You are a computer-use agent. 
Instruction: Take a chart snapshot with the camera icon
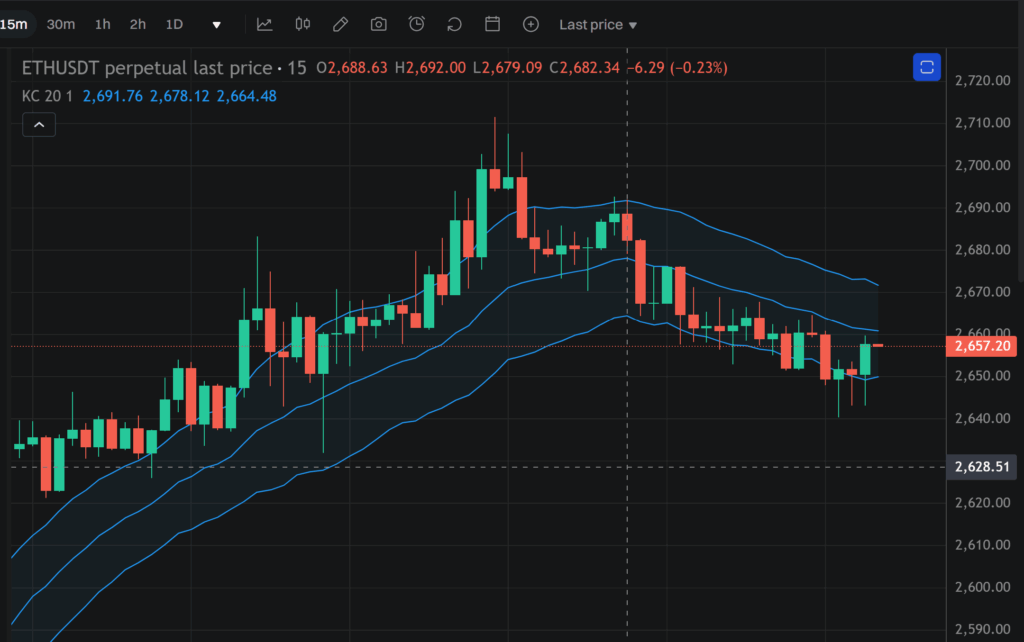378,24
